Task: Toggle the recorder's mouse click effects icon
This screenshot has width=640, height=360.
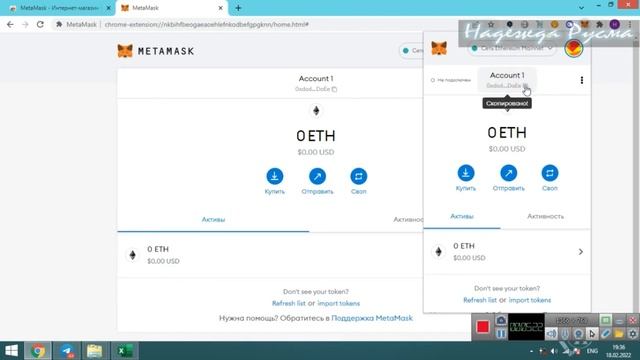Action: point(565,334)
